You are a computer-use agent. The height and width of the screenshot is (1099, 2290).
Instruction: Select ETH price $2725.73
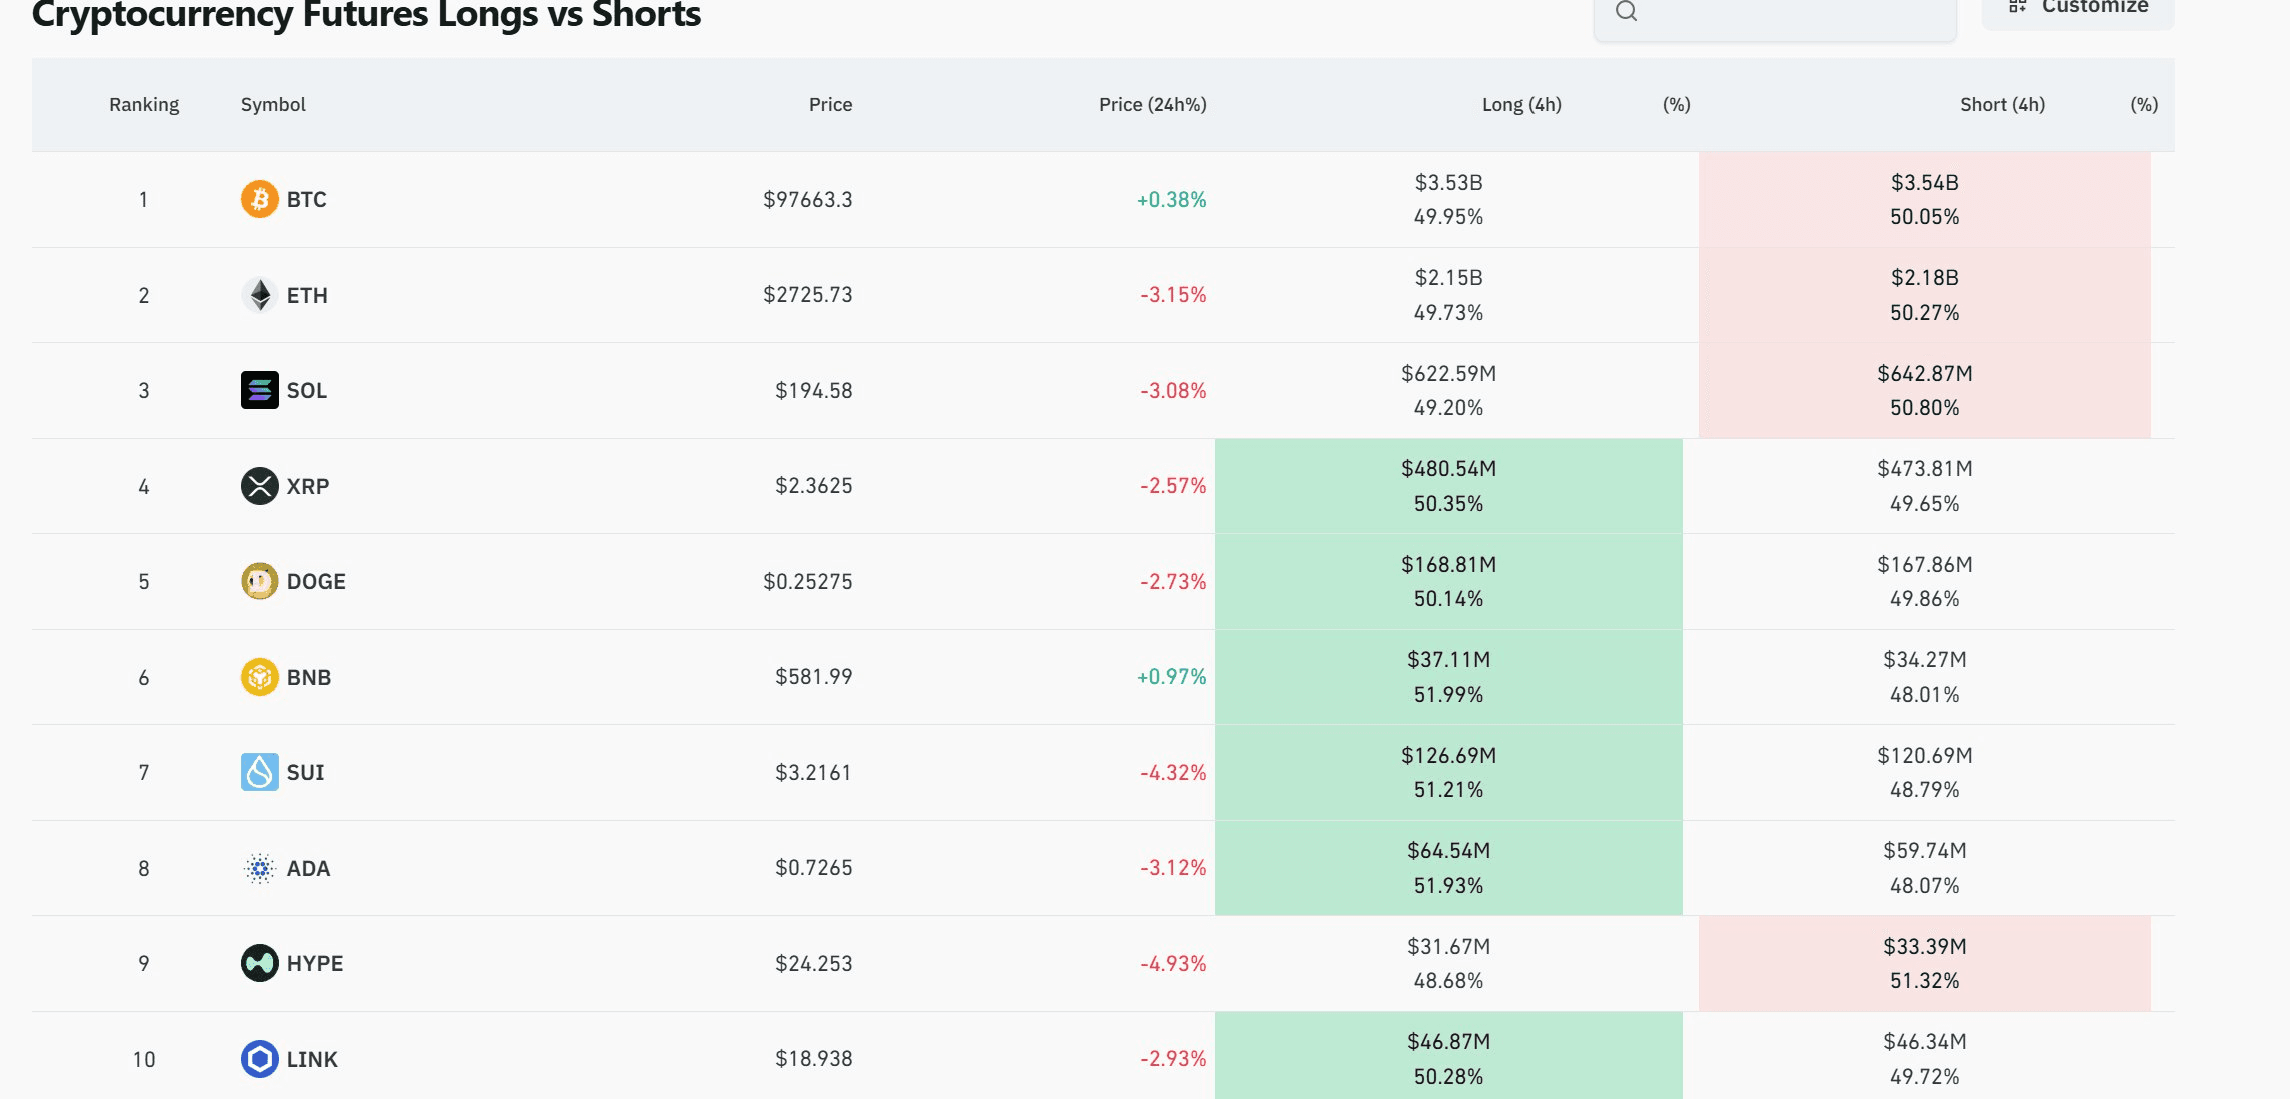808,294
